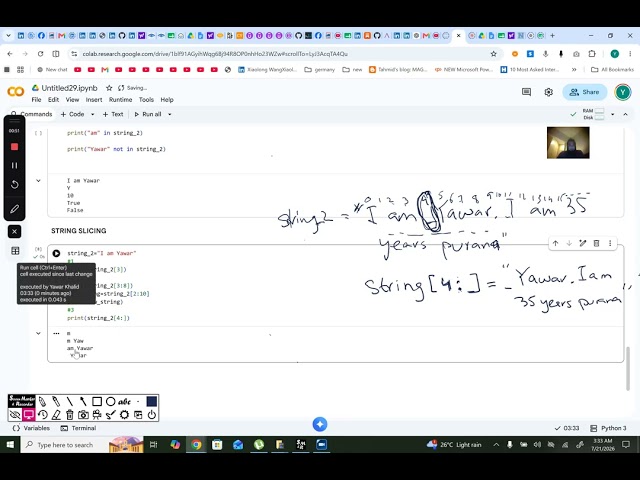This screenshot has height=480, width=640.
Task: Star the Untitled29.ipynb notebook
Action: point(109,88)
